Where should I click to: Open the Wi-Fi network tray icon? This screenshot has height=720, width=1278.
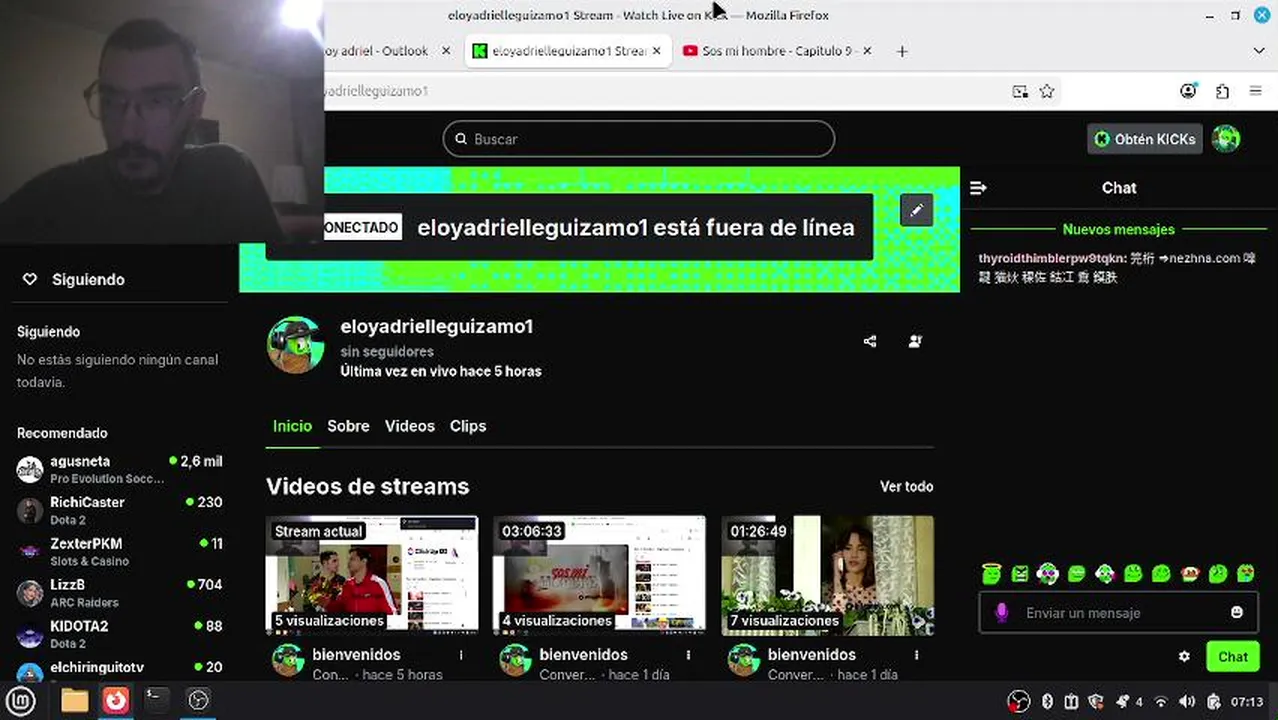(x=1161, y=701)
